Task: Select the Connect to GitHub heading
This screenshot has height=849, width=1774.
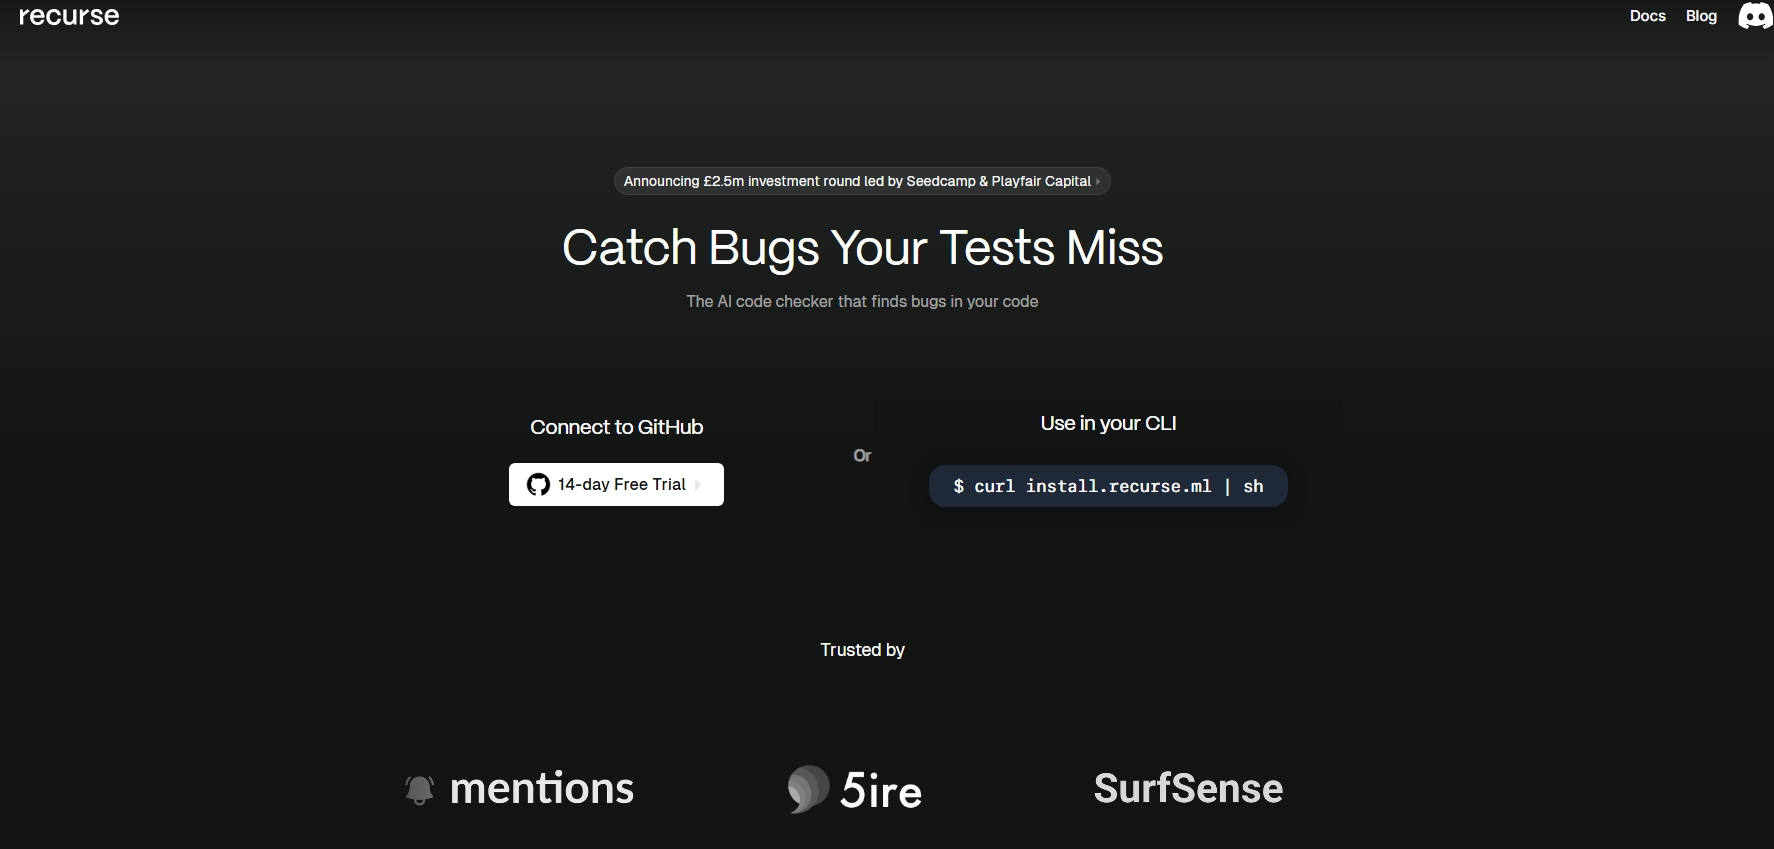Action: click(x=616, y=427)
